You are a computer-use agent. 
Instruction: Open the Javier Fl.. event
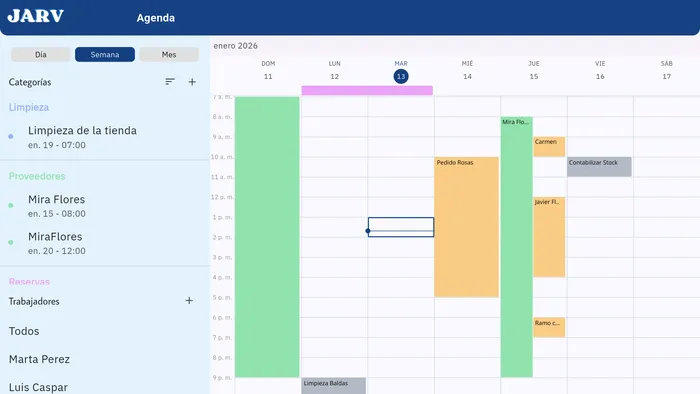coord(549,237)
